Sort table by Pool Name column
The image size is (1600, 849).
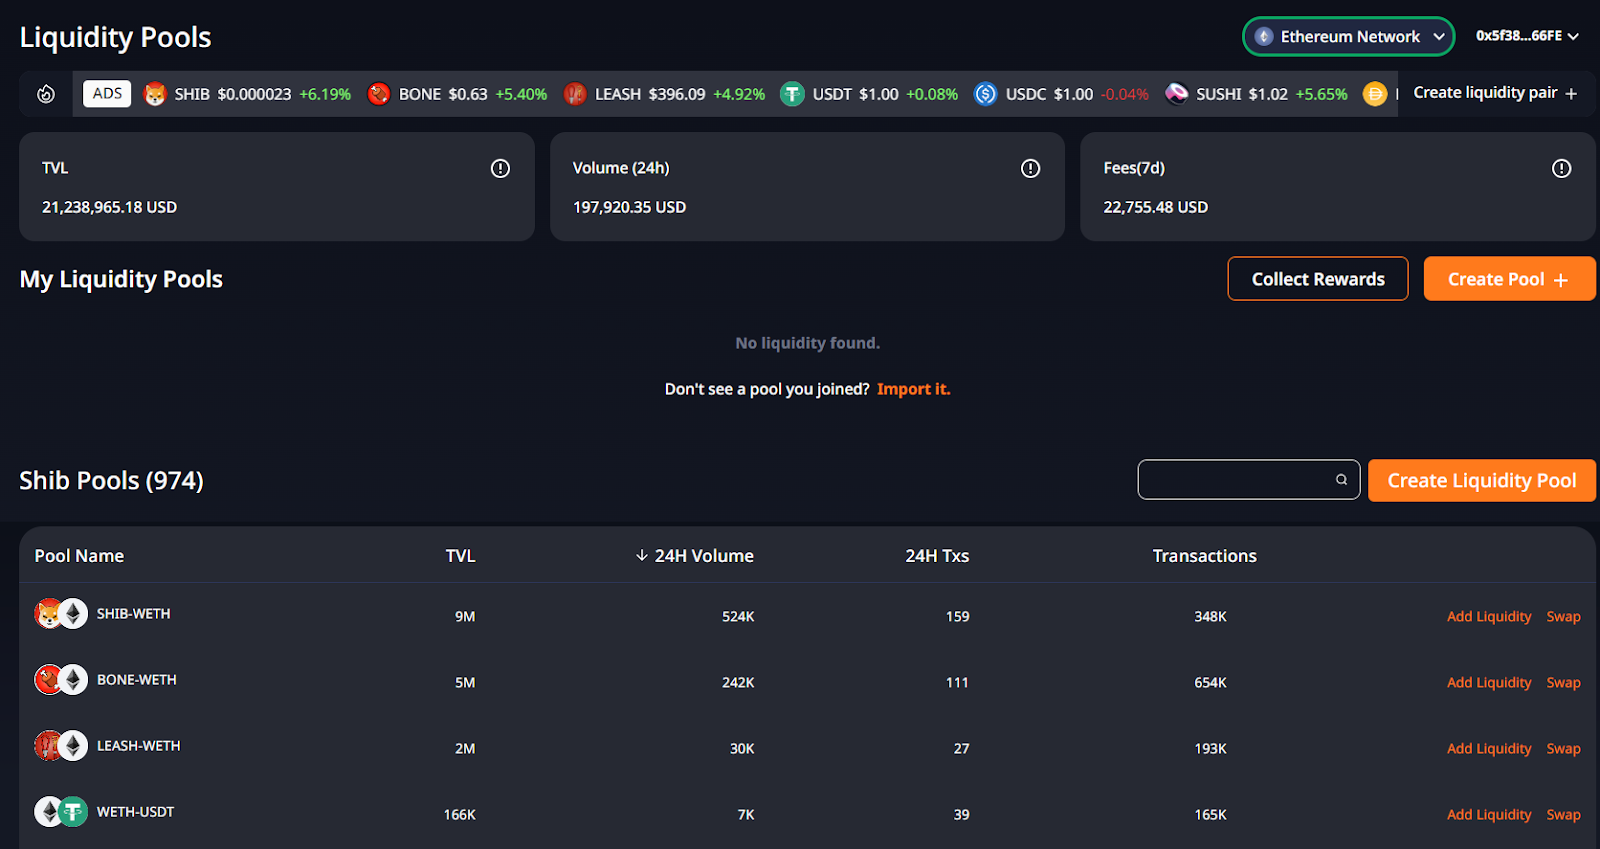coord(79,555)
